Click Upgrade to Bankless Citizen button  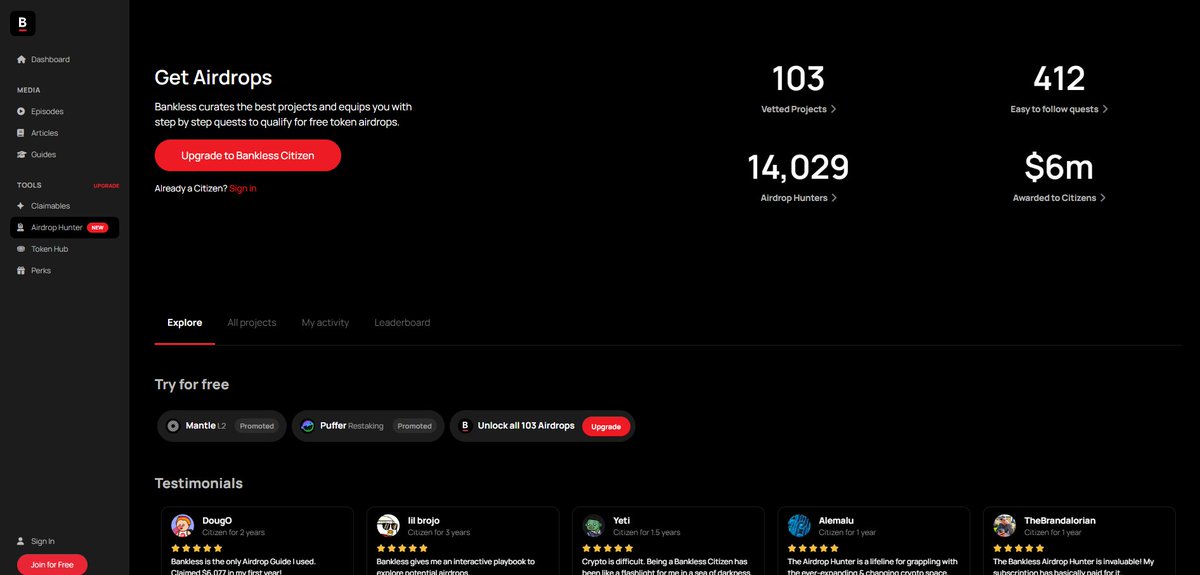point(248,156)
